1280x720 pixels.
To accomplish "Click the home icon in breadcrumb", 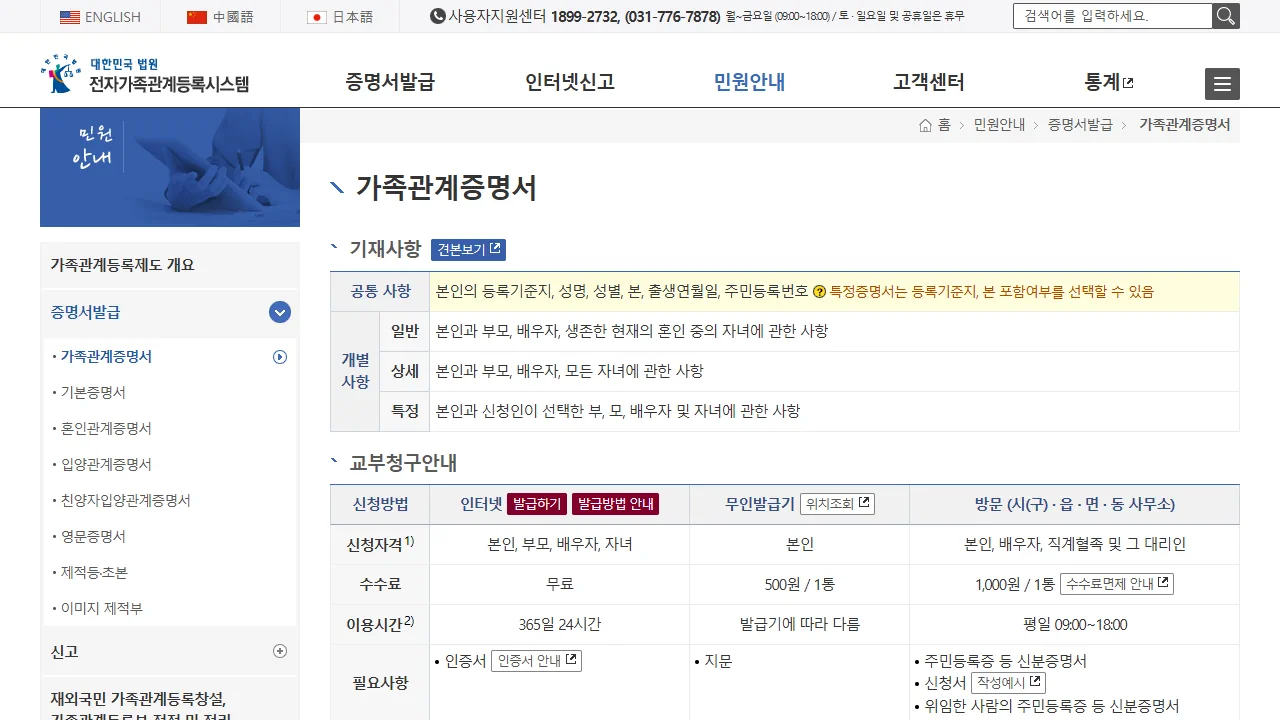I will [926, 125].
